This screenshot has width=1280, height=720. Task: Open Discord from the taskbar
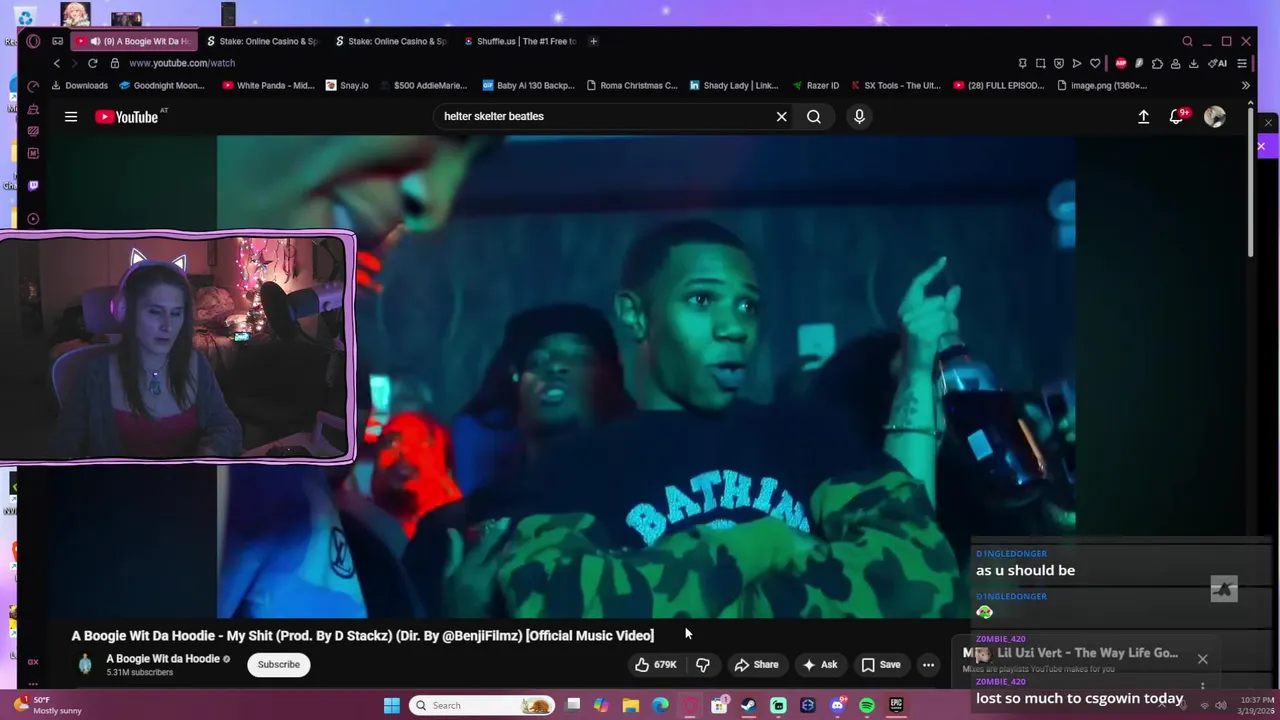click(x=837, y=706)
